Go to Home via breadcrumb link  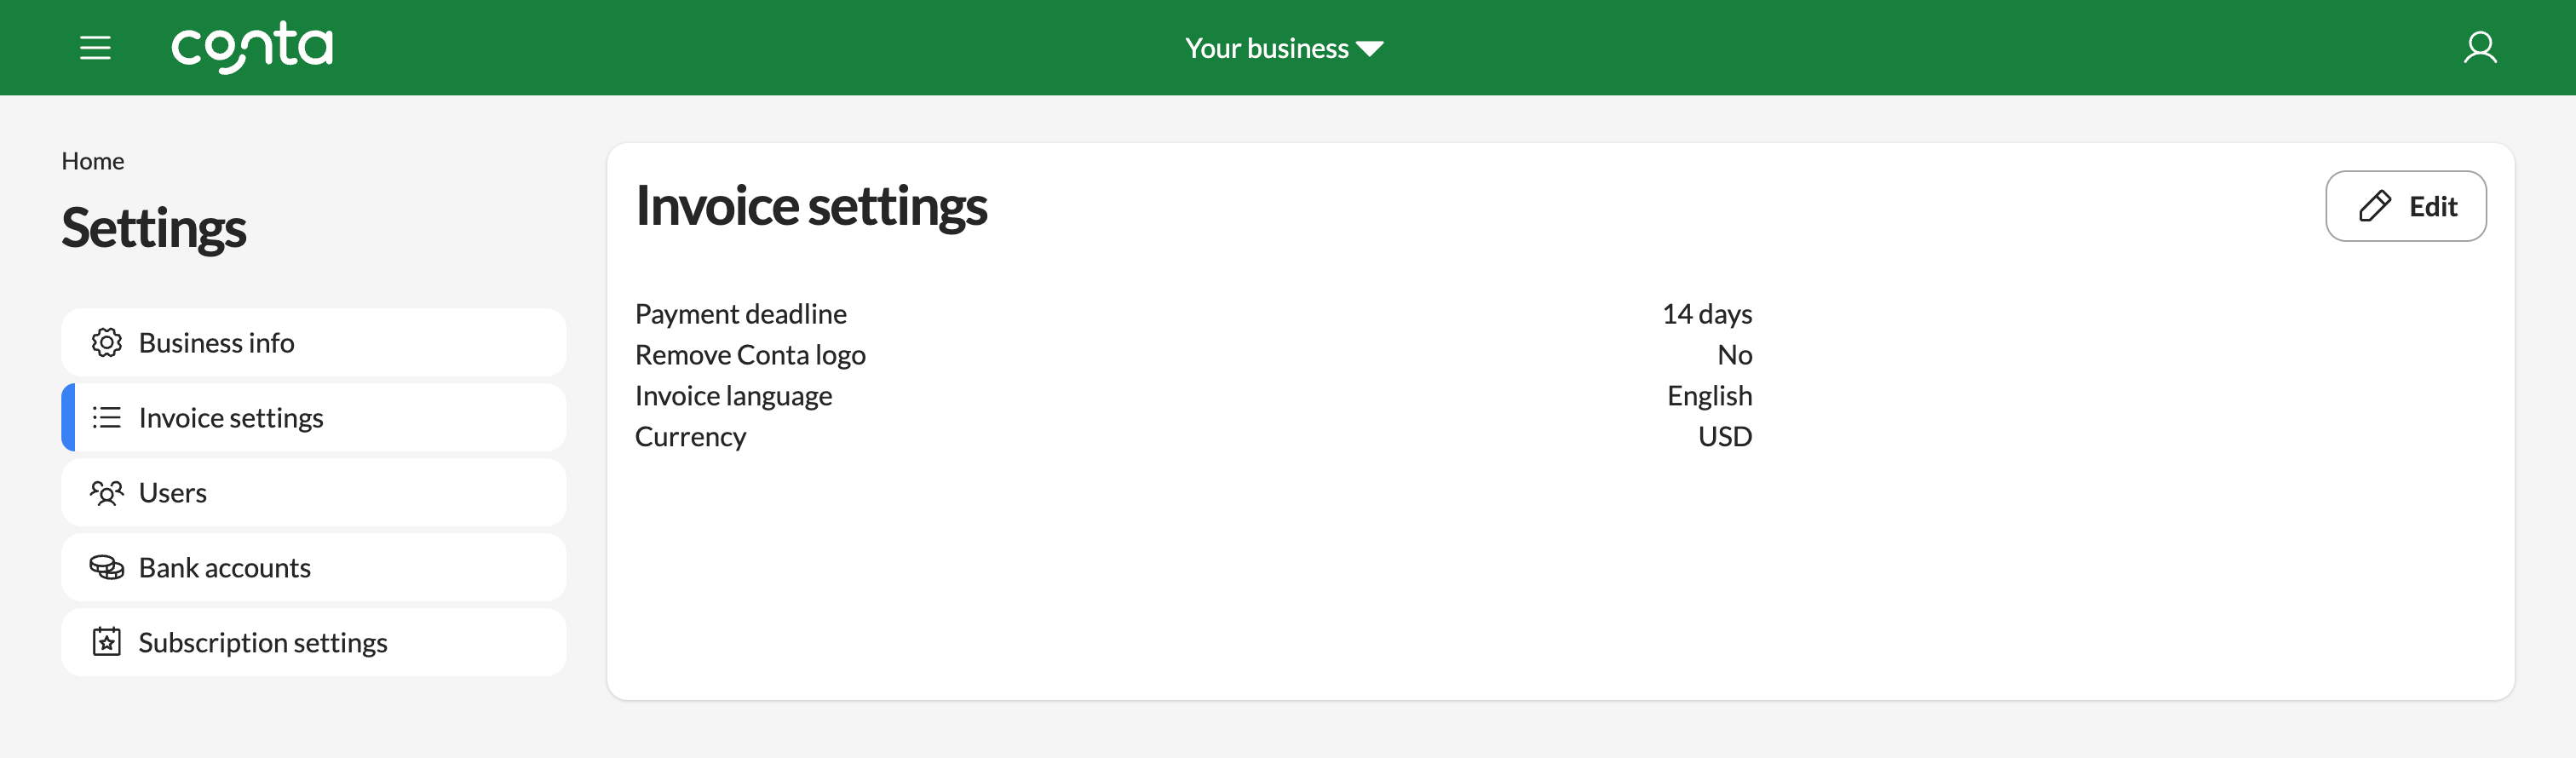(x=93, y=160)
